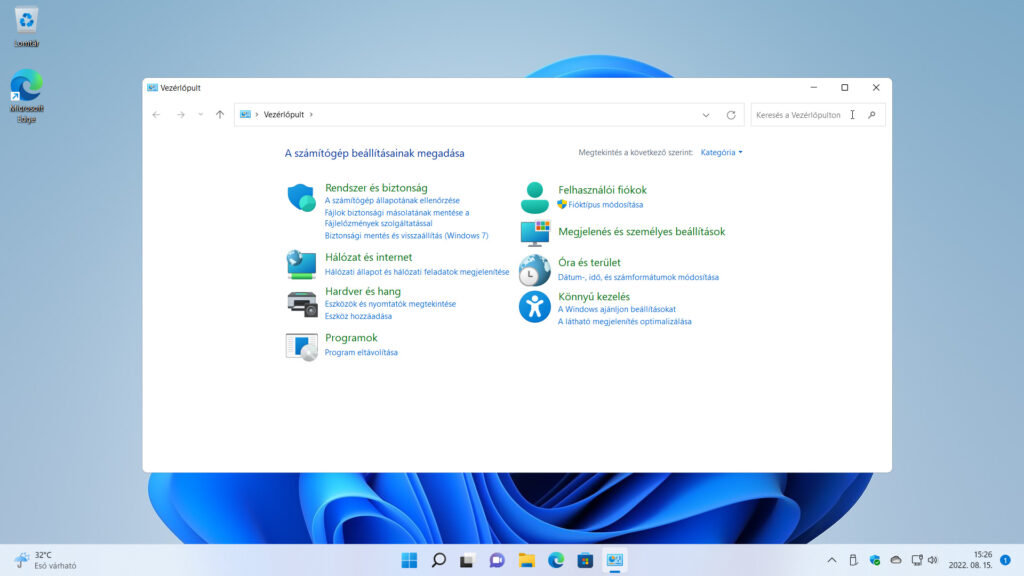This screenshot has height=576, width=1024.
Task: Open the Hardver és hang printer icon
Action: [302, 304]
